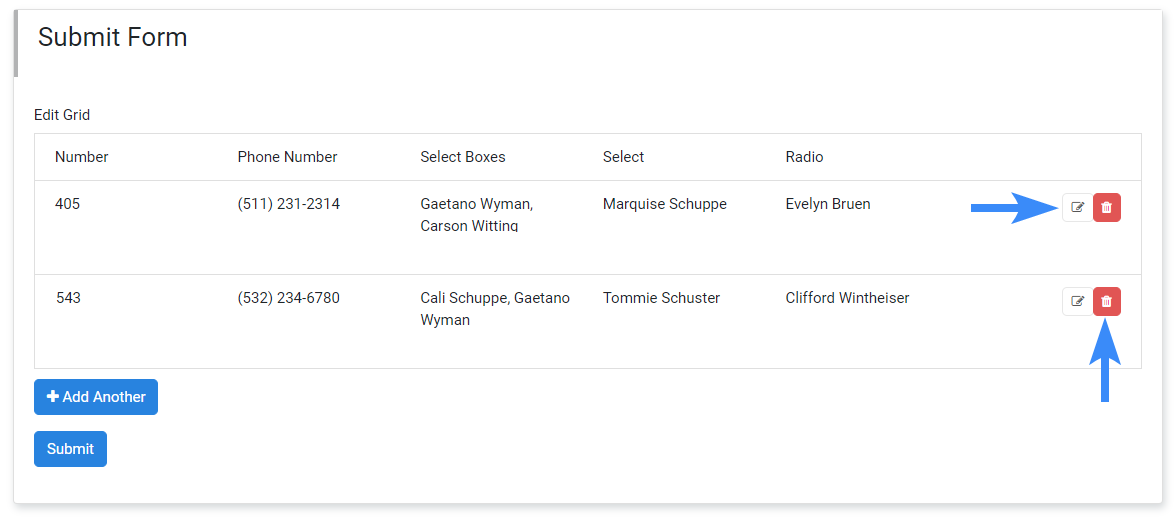Image resolution: width=1176 pixels, height=517 pixels.
Task: Click the Select Boxes column header
Action: tap(463, 157)
